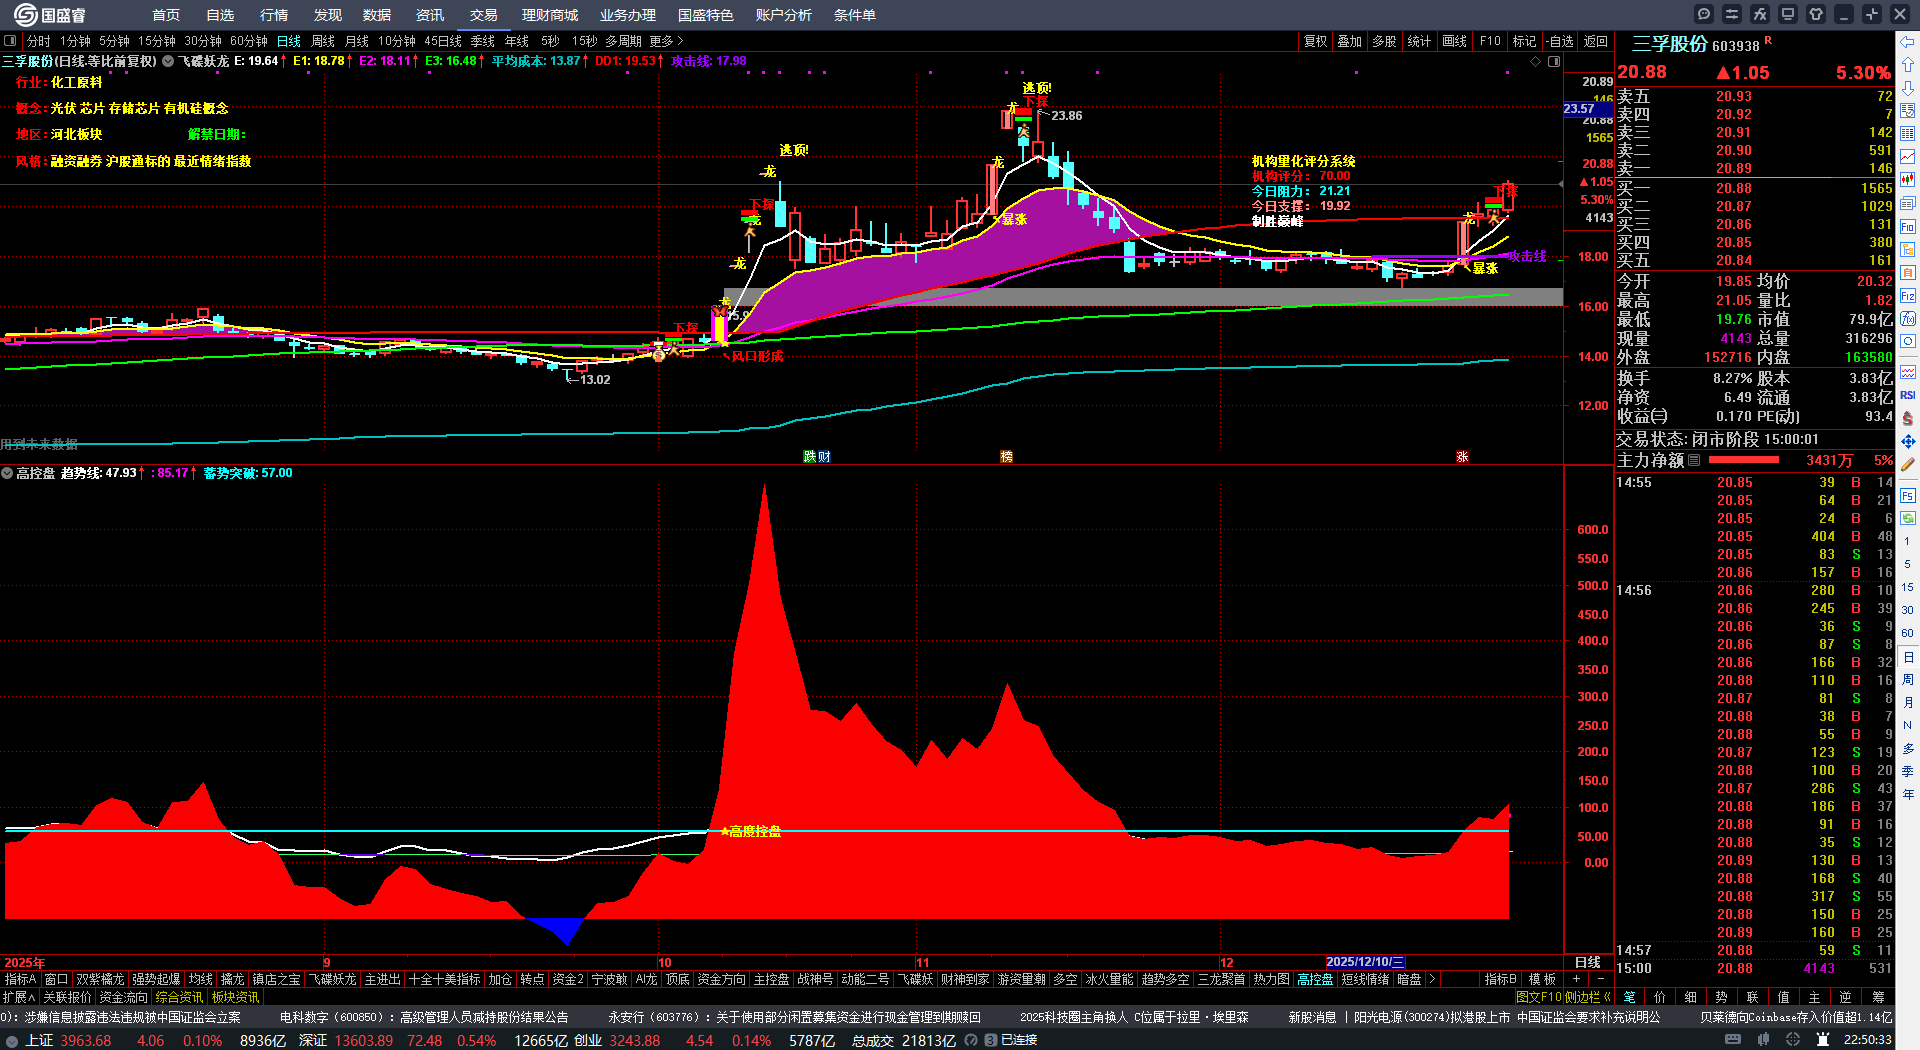This screenshot has height=1050, width=1920.
Task: Click the red 主力净额 progress bar
Action: (x=1744, y=460)
